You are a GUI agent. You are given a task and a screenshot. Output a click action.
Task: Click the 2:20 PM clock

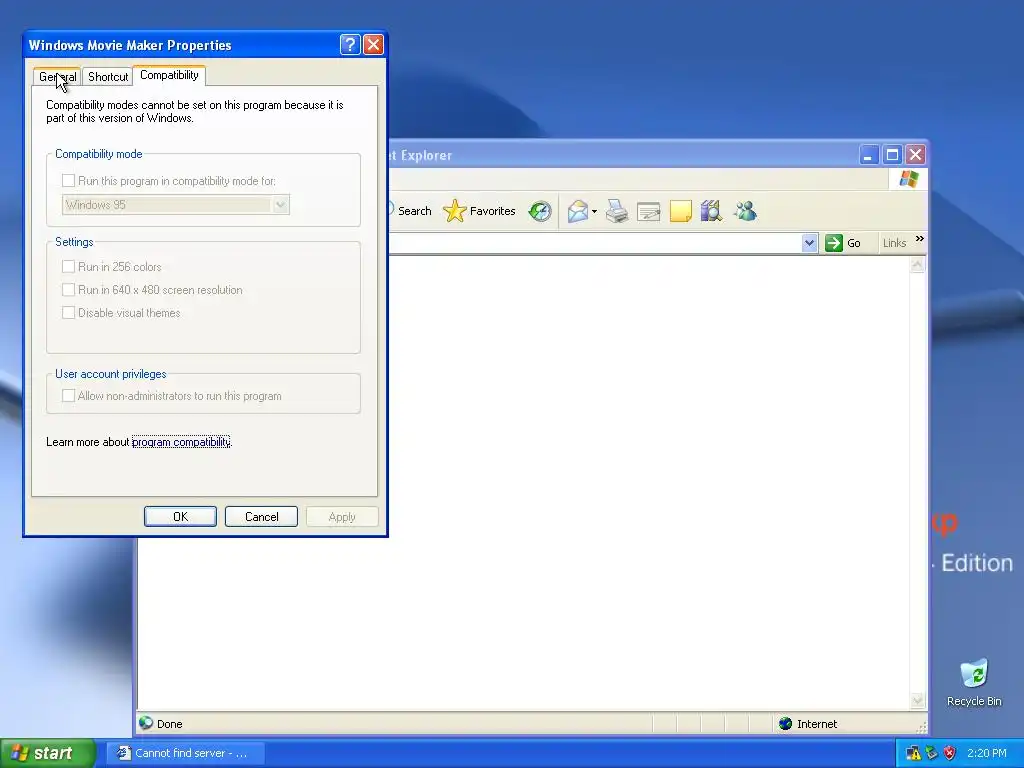[x=987, y=753]
